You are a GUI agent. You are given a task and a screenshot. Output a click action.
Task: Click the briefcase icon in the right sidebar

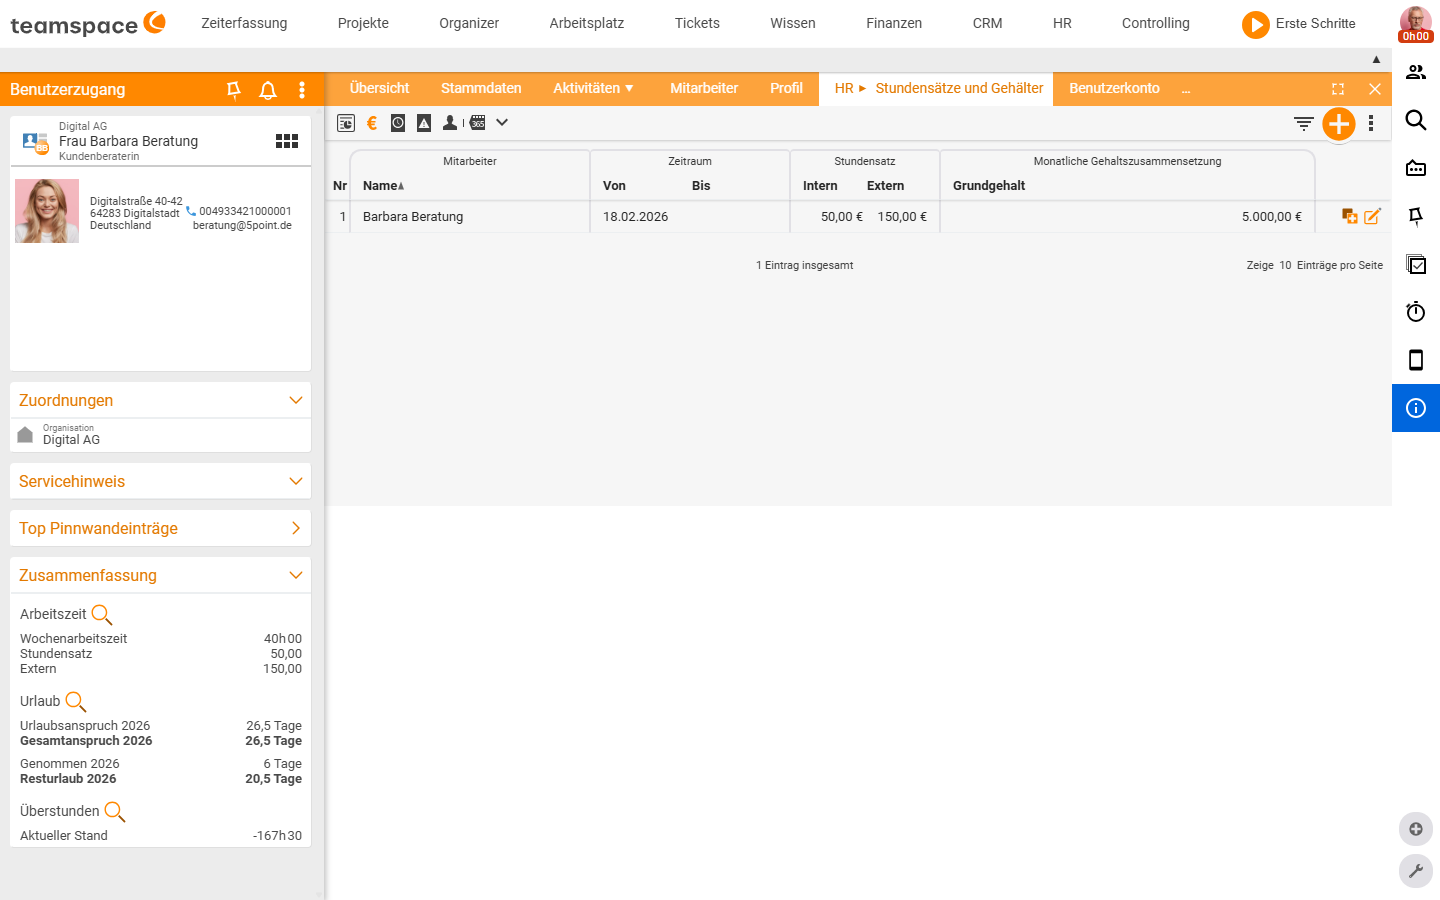pyautogui.click(x=1416, y=168)
